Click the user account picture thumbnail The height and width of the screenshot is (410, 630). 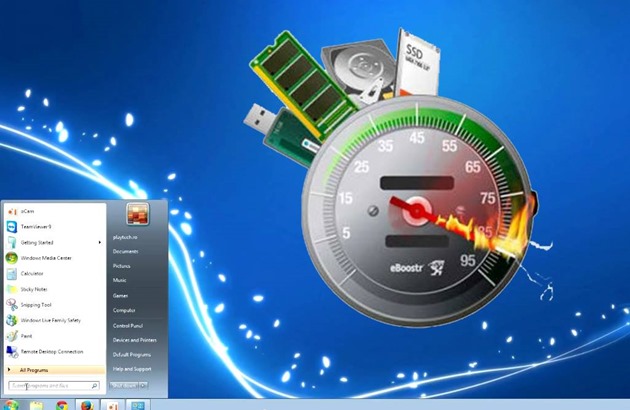(x=138, y=213)
